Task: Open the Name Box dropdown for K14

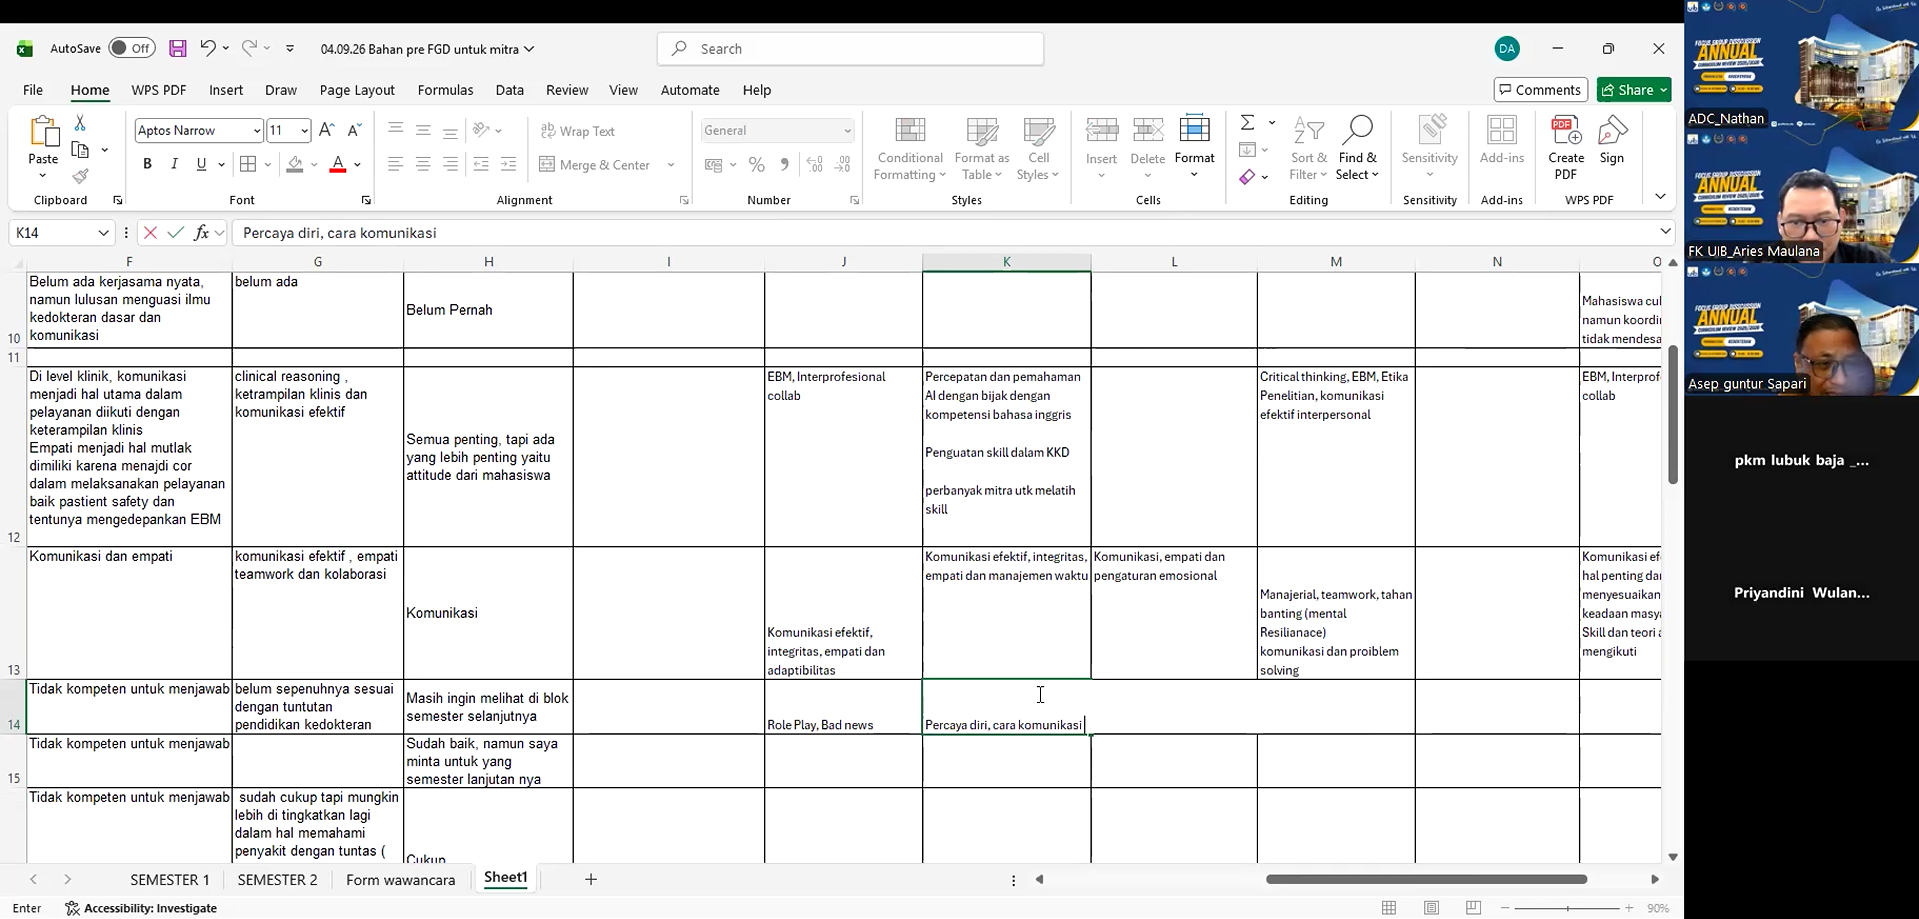Action: coord(103,233)
